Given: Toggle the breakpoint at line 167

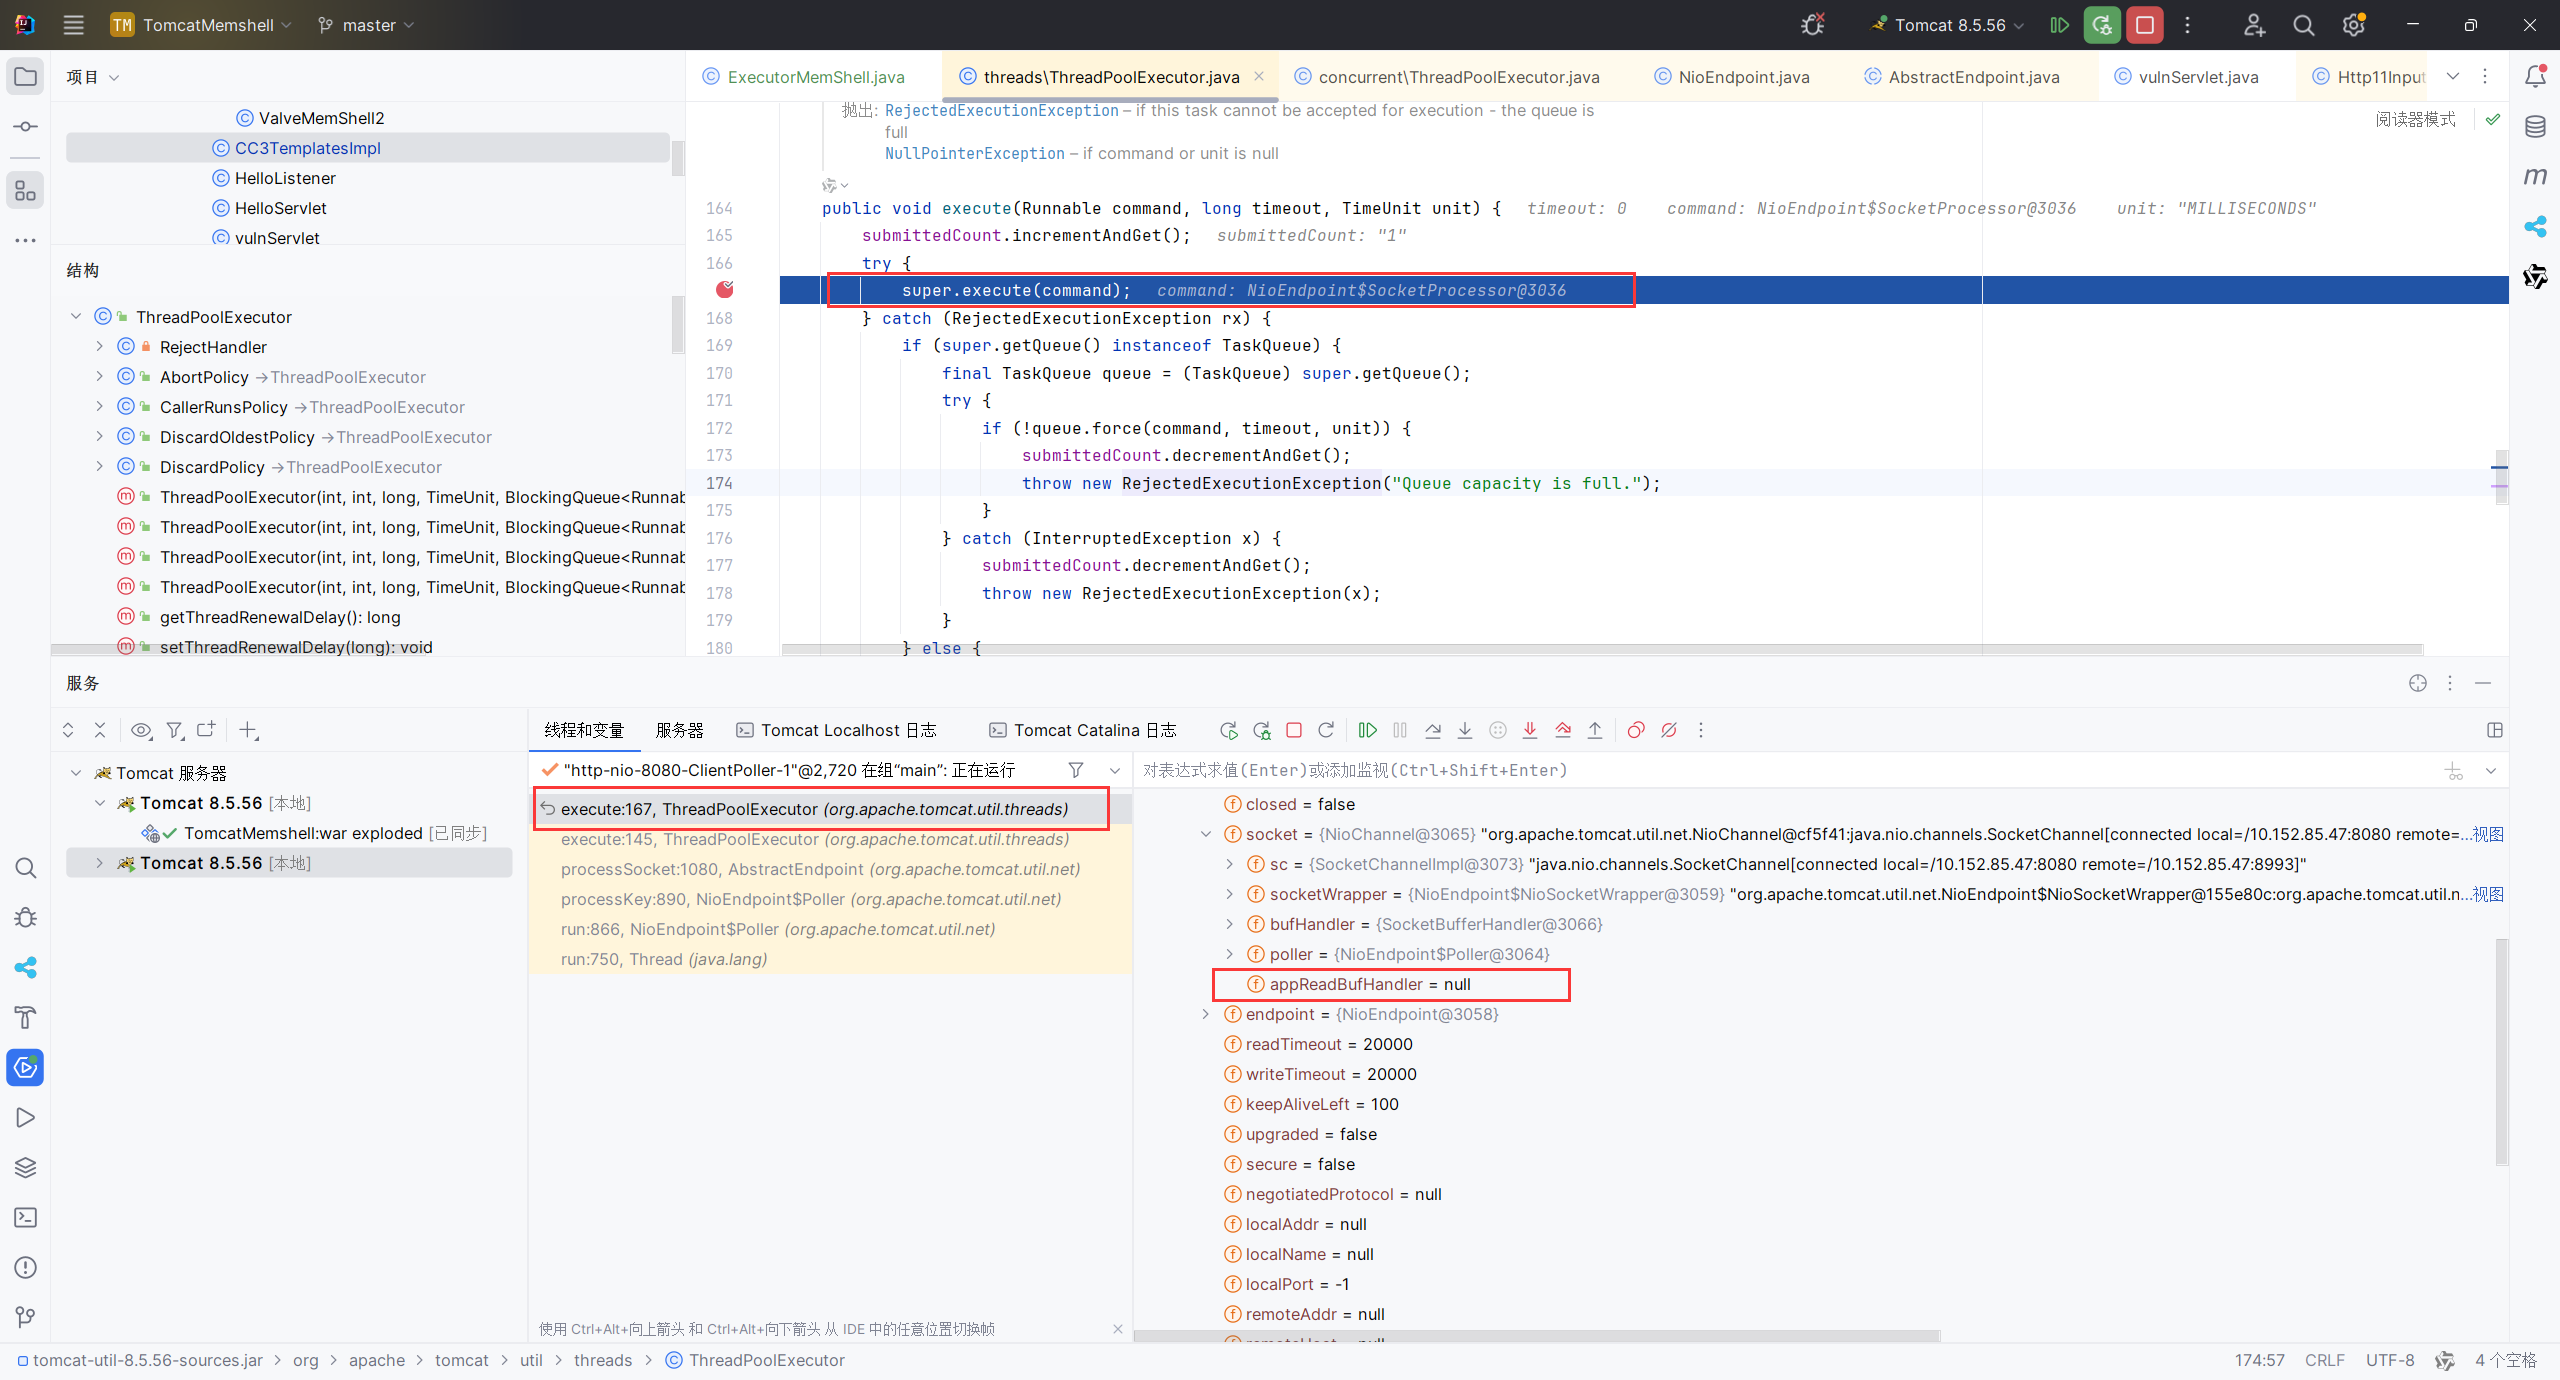Looking at the screenshot, I should click(725, 290).
